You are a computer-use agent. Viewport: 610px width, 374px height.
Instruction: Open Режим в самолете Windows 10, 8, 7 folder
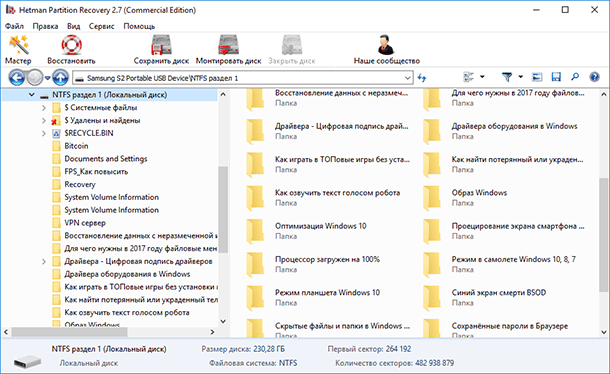pos(499,264)
